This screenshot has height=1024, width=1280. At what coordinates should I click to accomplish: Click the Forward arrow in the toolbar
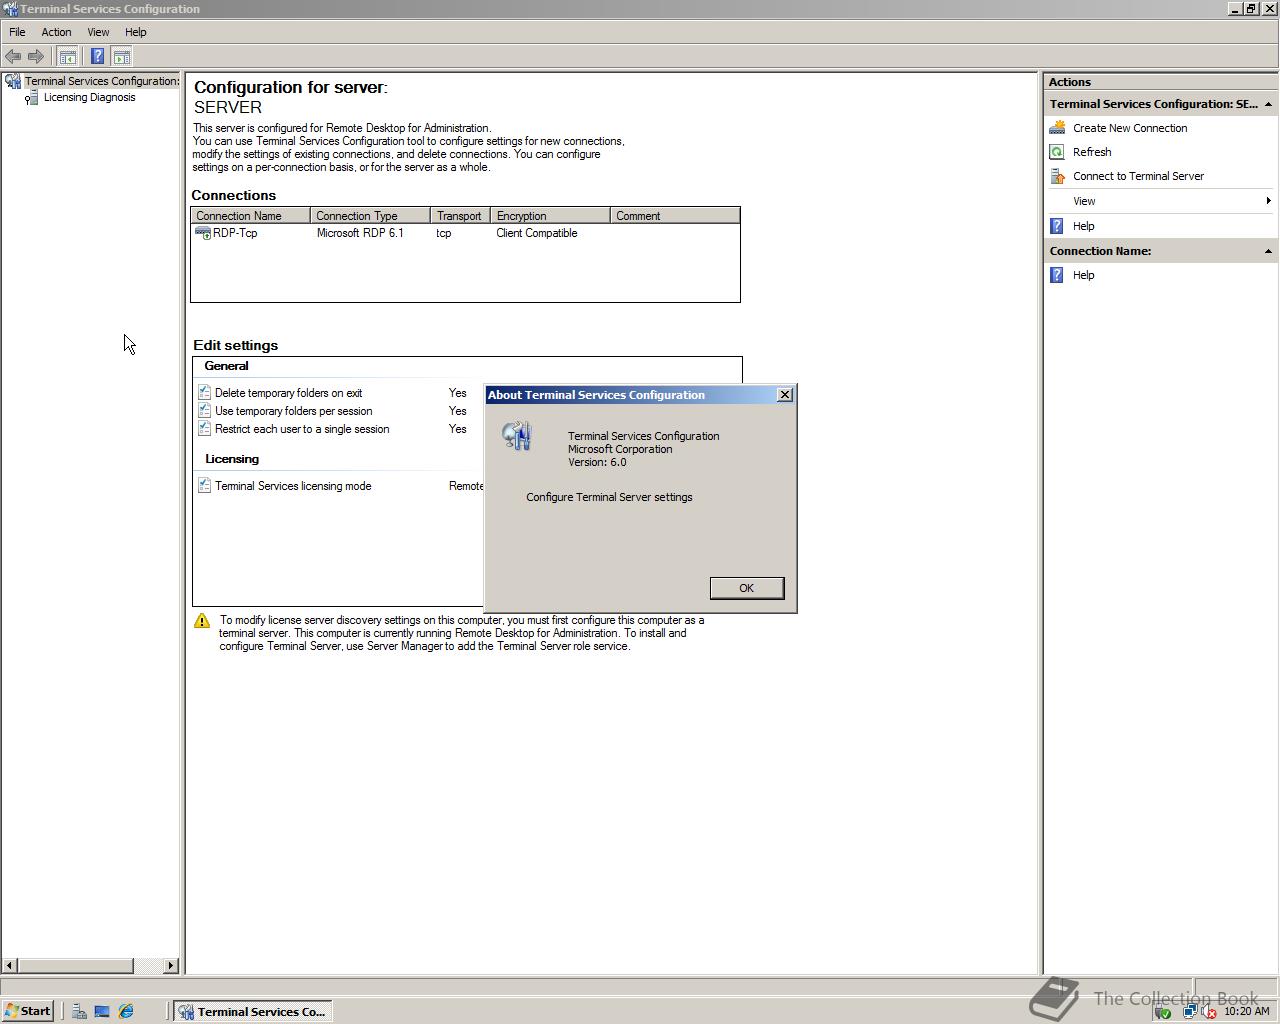pos(36,57)
